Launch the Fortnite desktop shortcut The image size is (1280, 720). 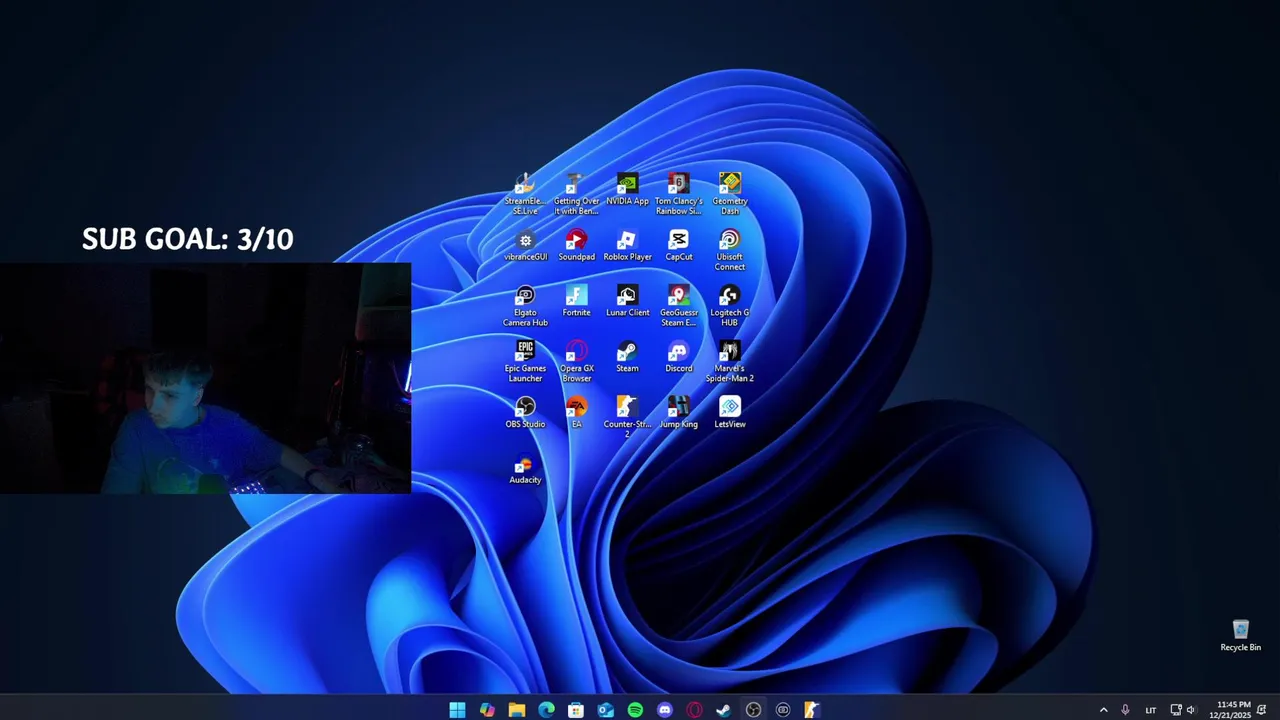point(576,302)
